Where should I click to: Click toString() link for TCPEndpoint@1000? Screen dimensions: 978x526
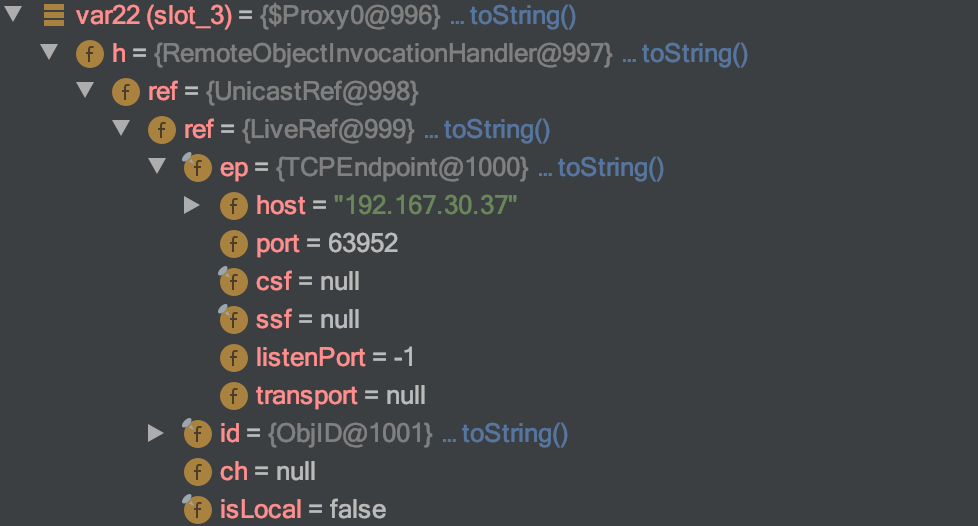(611, 168)
